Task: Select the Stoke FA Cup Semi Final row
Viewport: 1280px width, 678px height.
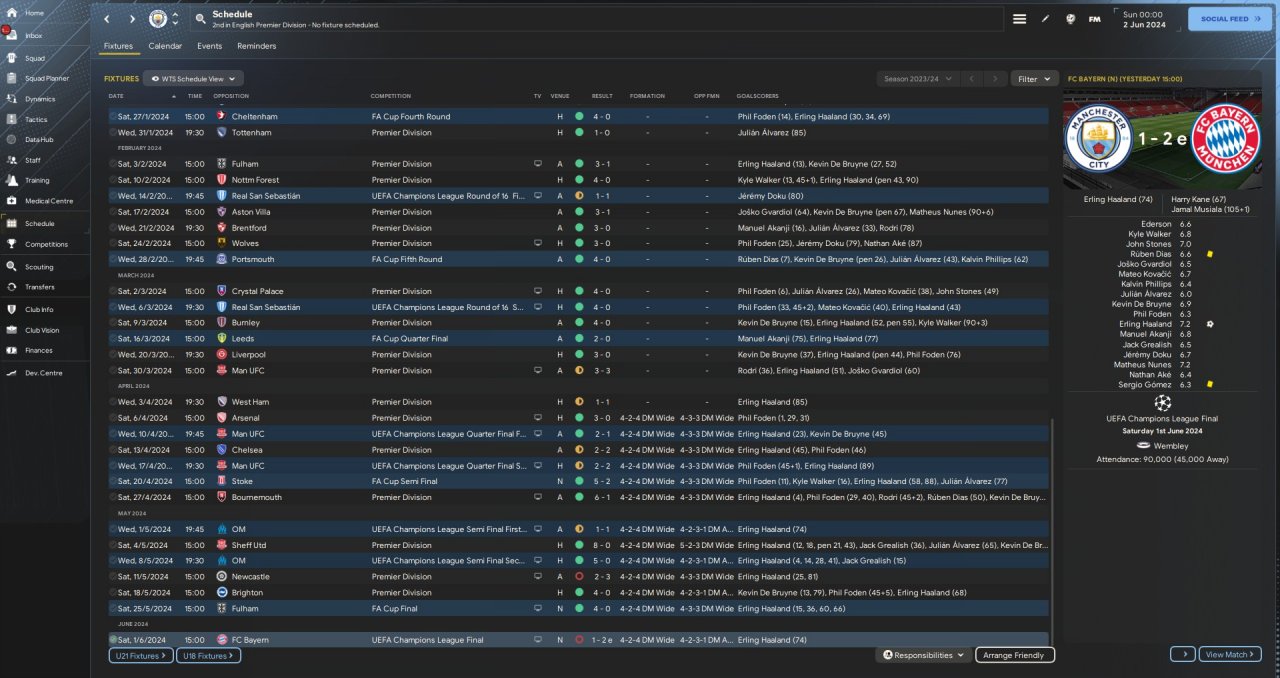Action: click(x=579, y=481)
